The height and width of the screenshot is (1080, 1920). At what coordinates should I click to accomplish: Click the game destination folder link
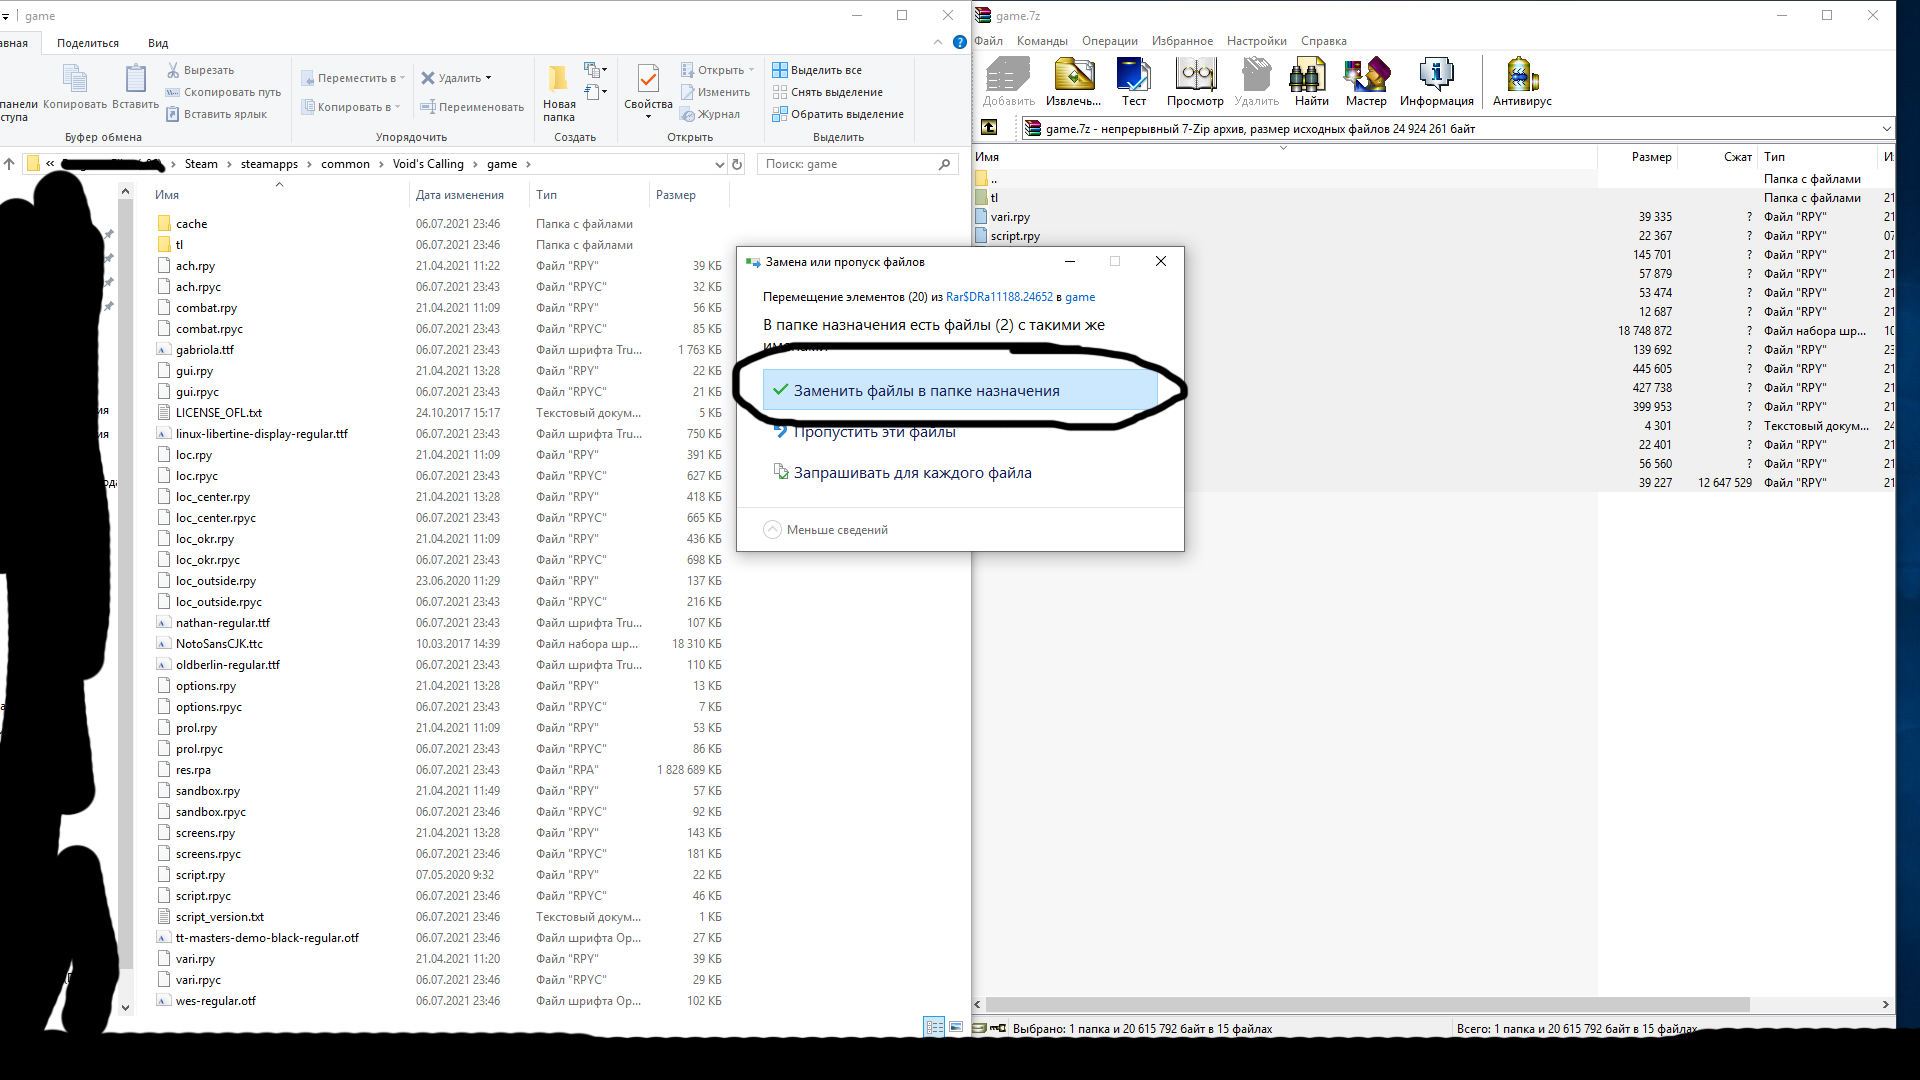click(x=1079, y=297)
